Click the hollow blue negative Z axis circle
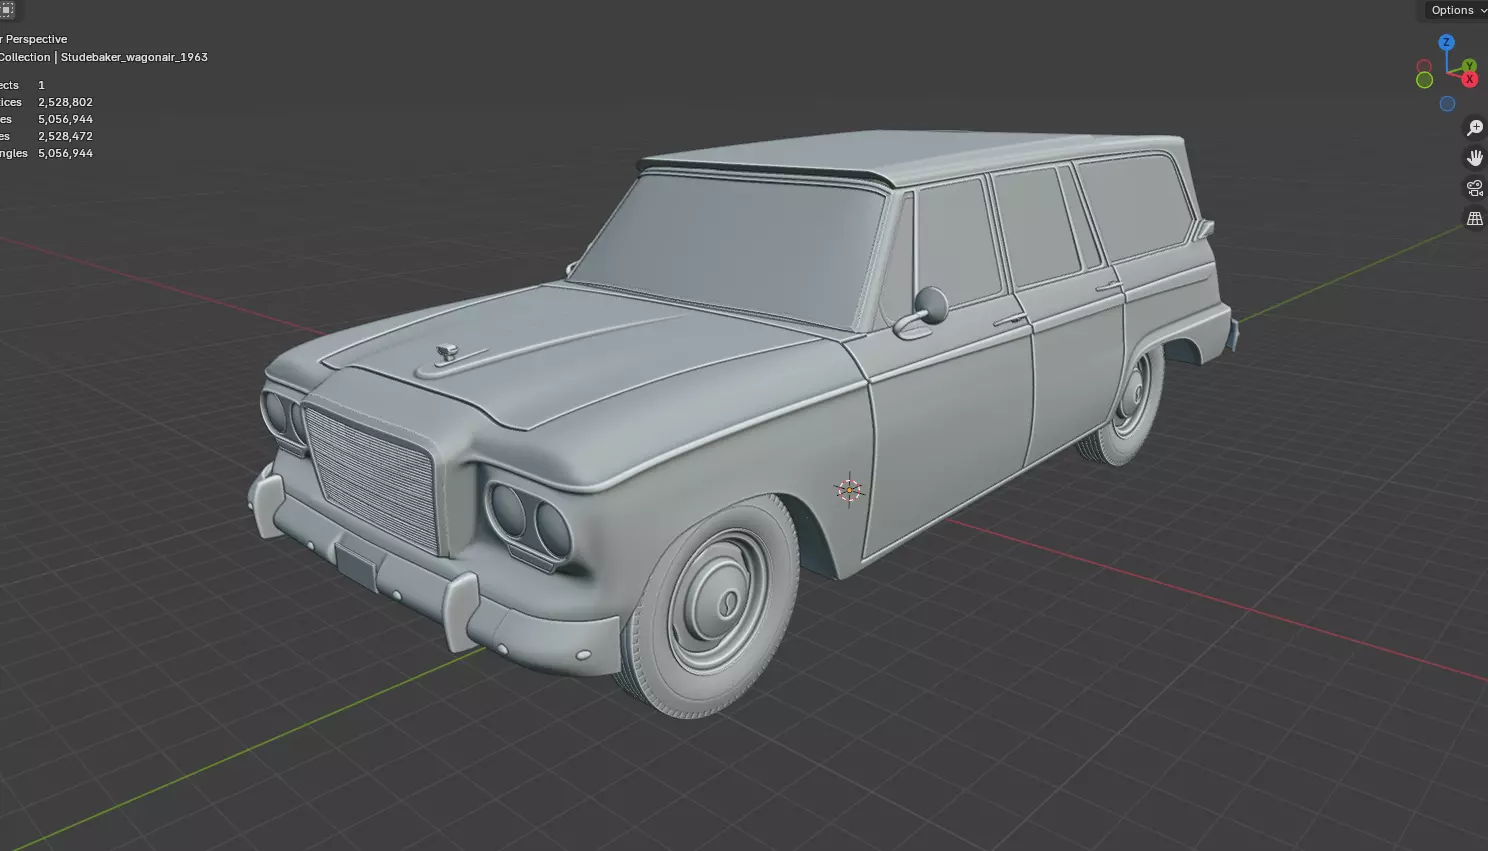The width and height of the screenshot is (1488, 851). click(x=1447, y=104)
